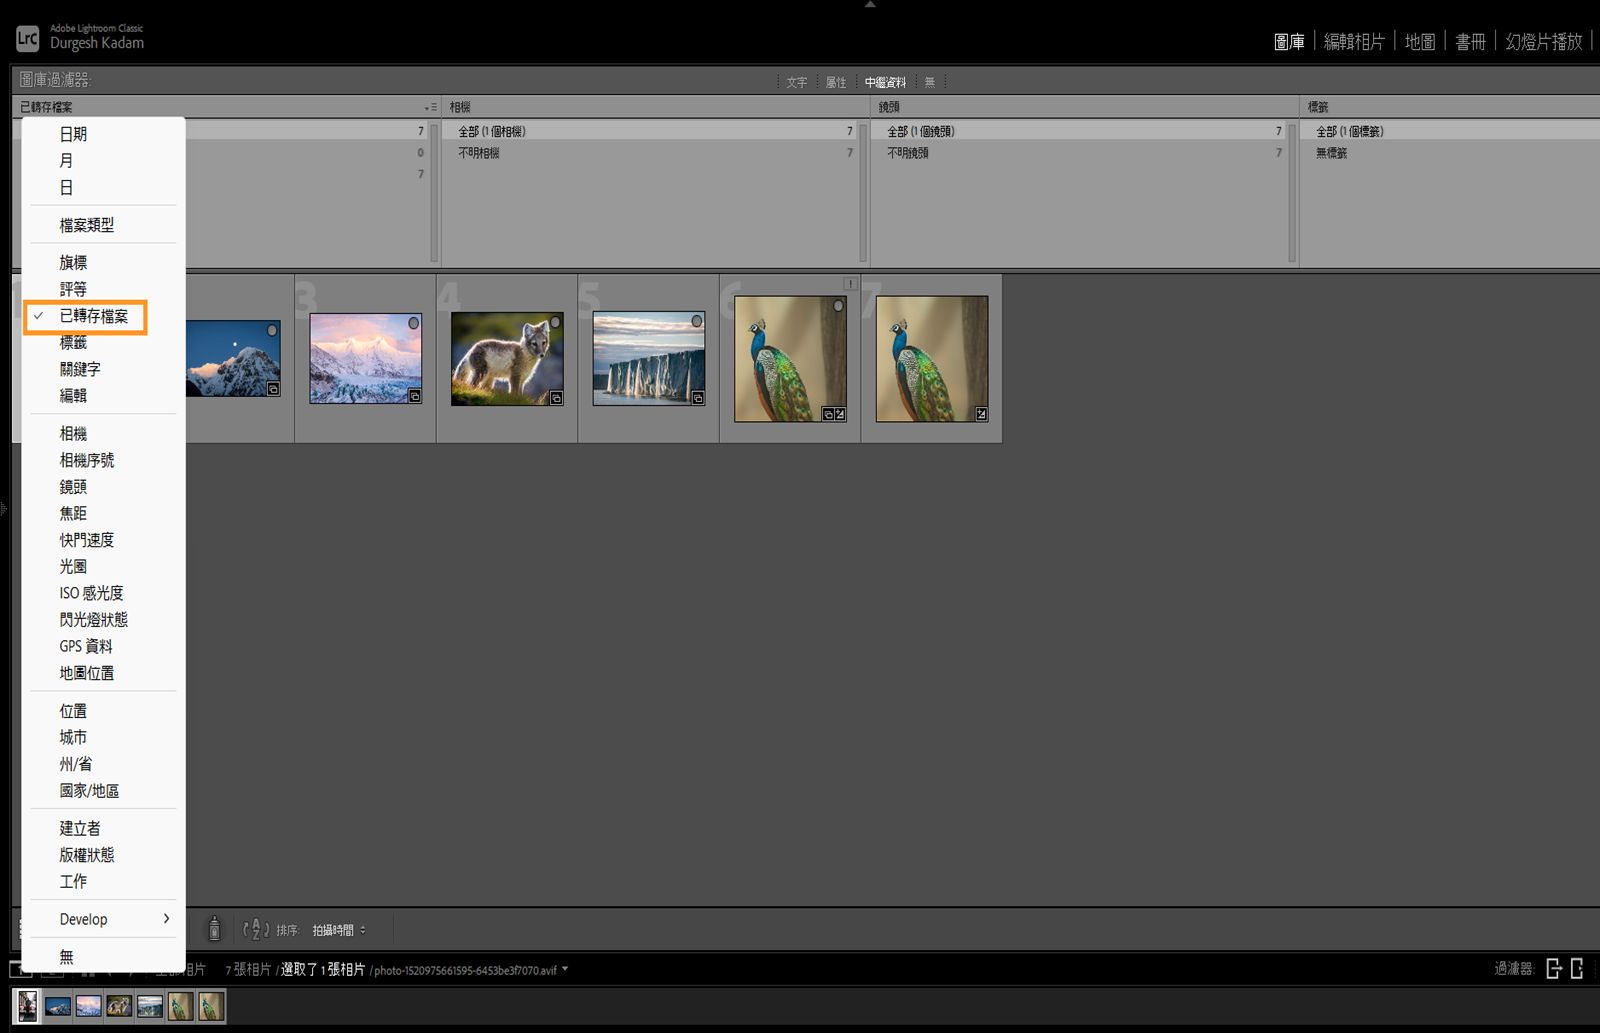Choose 快門速度 from the dropdown menu
Screen dimensions: 1600x1033
(x=86, y=540)
